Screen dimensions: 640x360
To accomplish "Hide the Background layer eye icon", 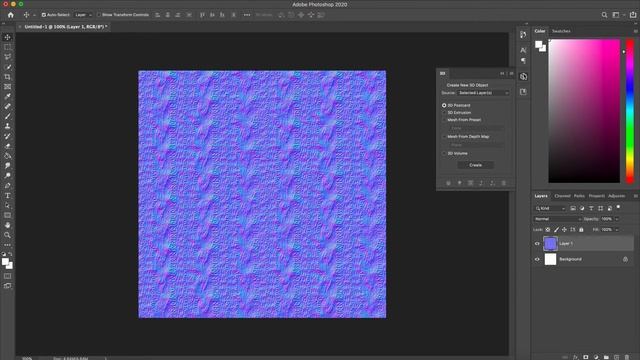I will [x=537, y=259].
